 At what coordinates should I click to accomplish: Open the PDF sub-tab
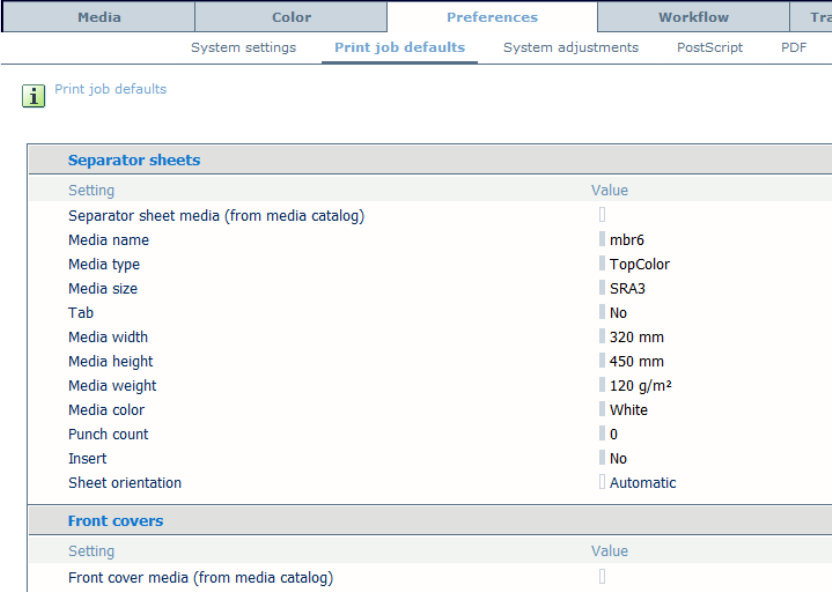[793, 47]
